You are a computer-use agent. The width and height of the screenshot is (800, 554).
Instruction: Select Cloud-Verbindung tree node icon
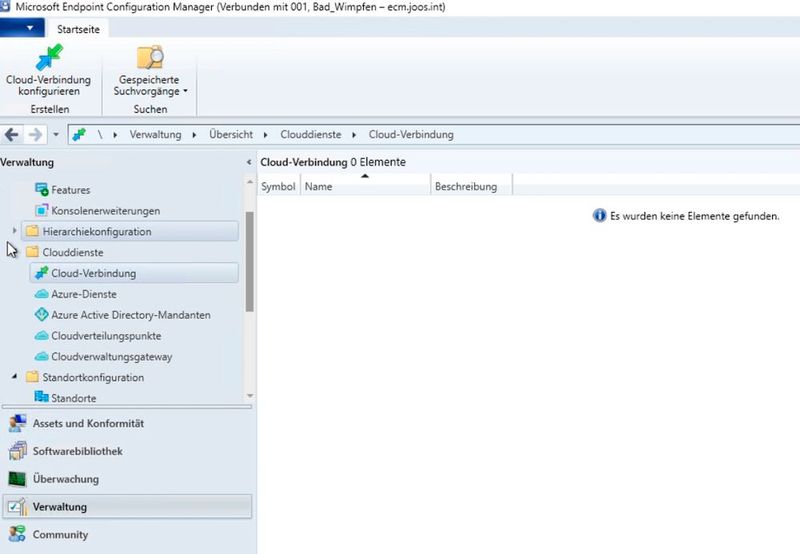click(41, 273)
